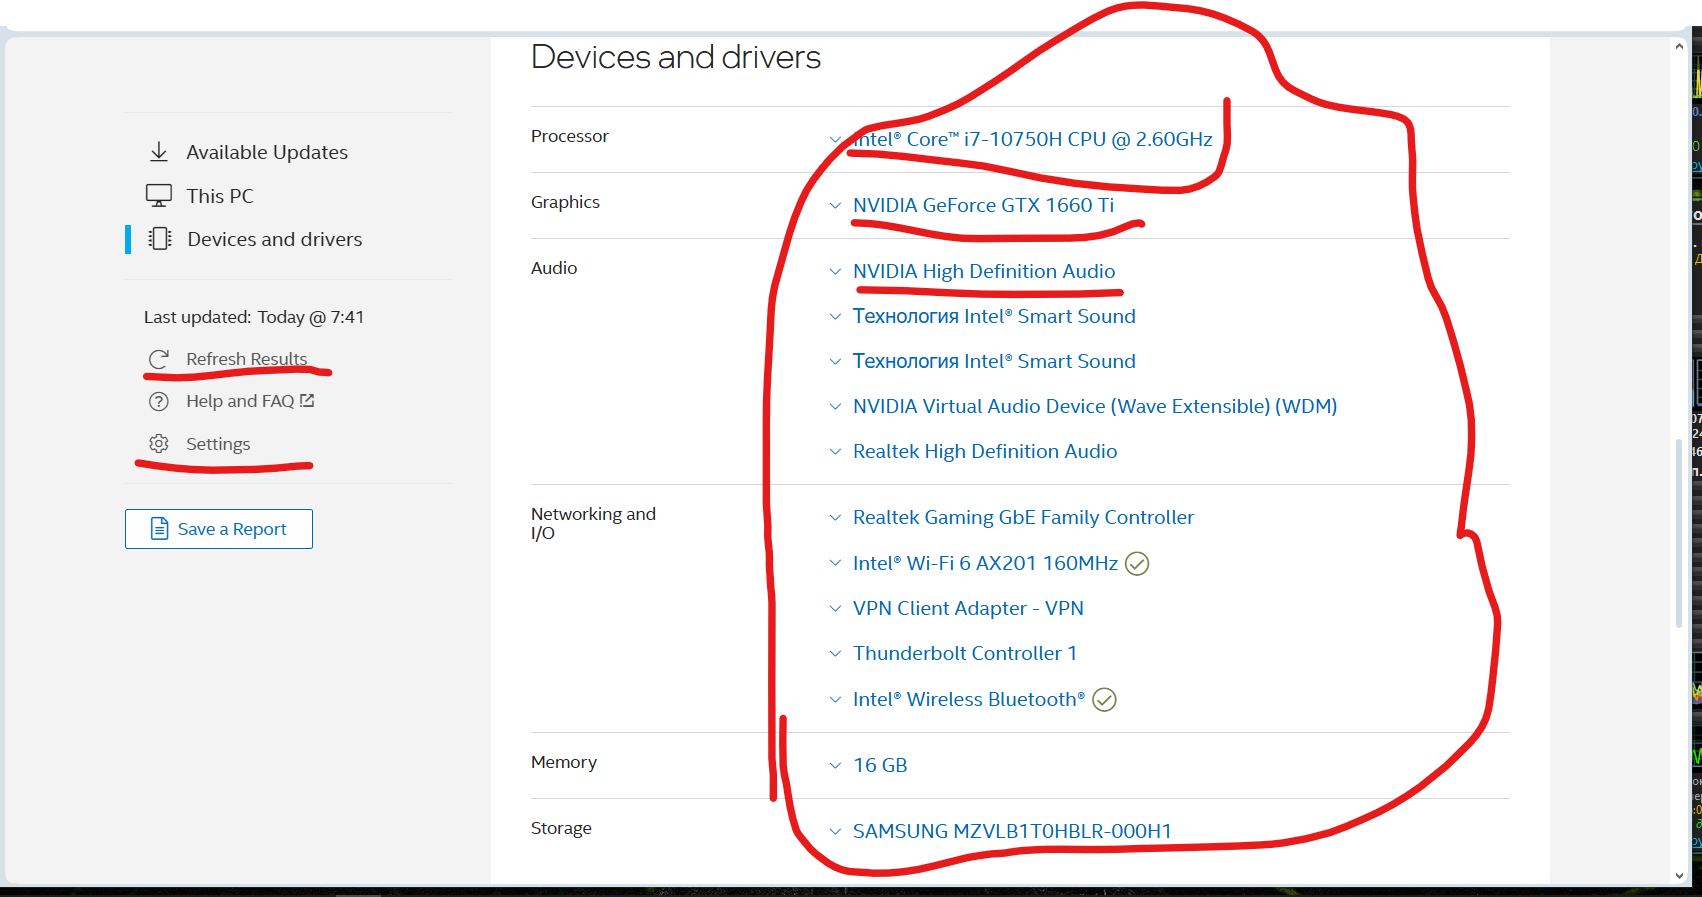Click the Devices and drivers page heading
The image size is (1702, 897).
coord(676,57)
